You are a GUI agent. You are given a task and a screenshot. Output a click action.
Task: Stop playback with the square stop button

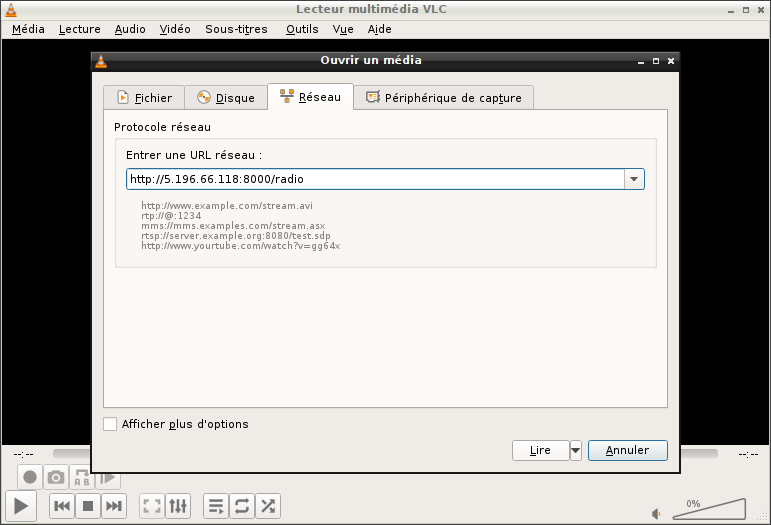(88, 506)
